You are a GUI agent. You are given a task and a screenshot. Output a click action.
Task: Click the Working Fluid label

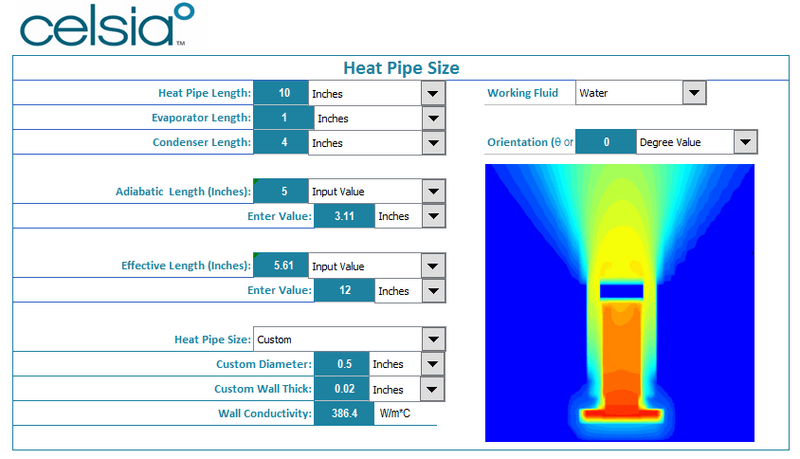point(522,93)
